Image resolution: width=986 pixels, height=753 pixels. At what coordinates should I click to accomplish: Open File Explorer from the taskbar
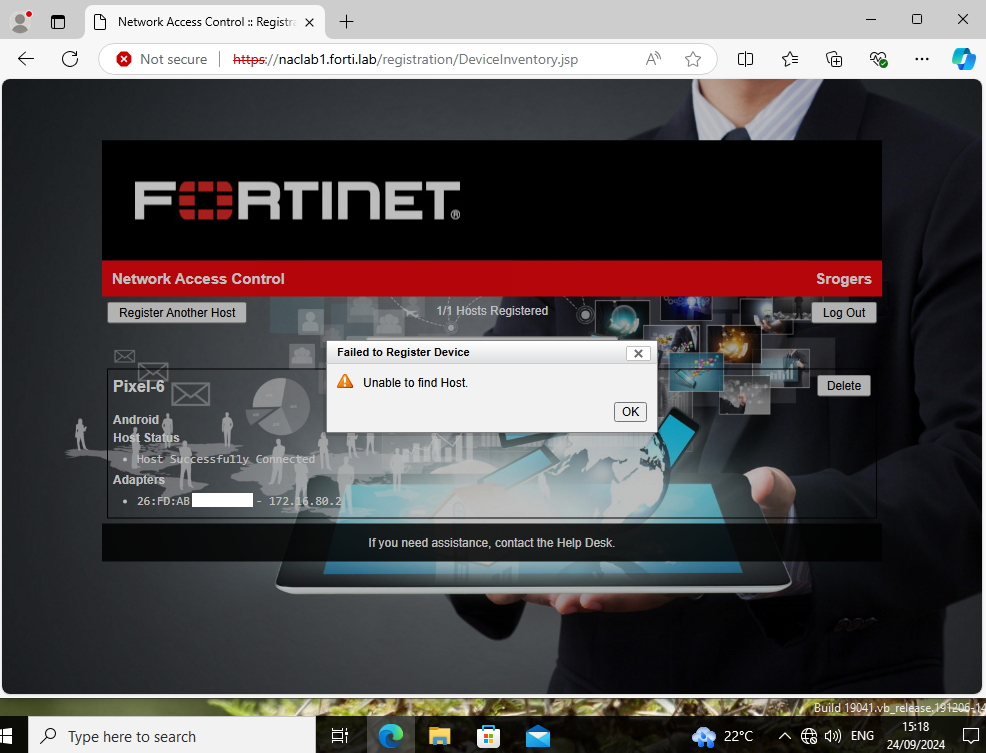(440, 735)
